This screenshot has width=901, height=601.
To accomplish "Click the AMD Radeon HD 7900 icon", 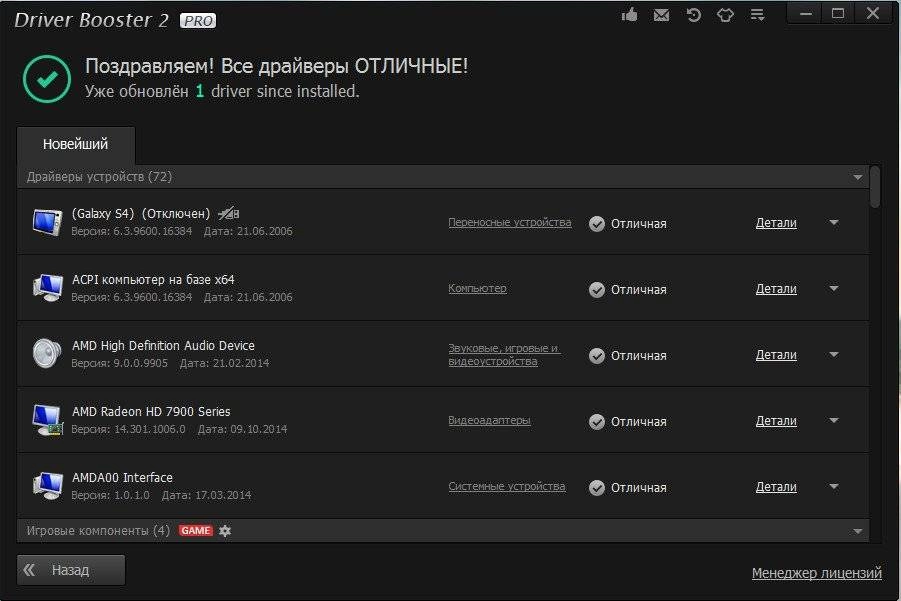I will [x=48, y=420].
